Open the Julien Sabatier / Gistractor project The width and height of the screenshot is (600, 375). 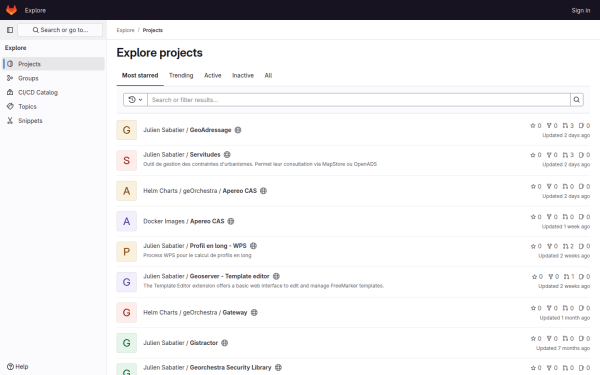180,343
